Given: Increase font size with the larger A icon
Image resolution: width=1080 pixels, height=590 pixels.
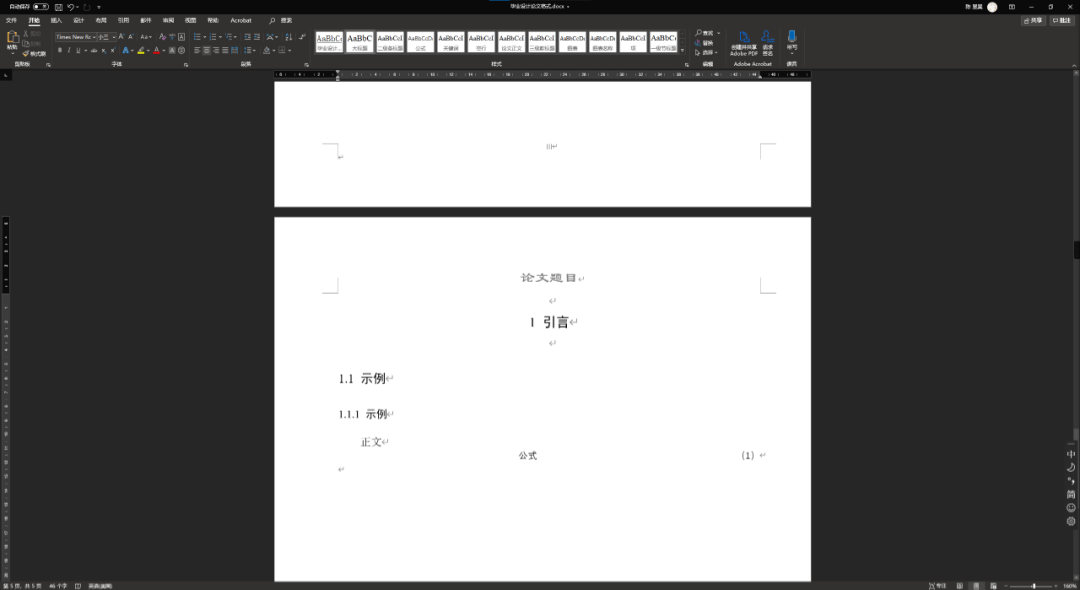Looking at the screenshot, I should tap(121, 36).
